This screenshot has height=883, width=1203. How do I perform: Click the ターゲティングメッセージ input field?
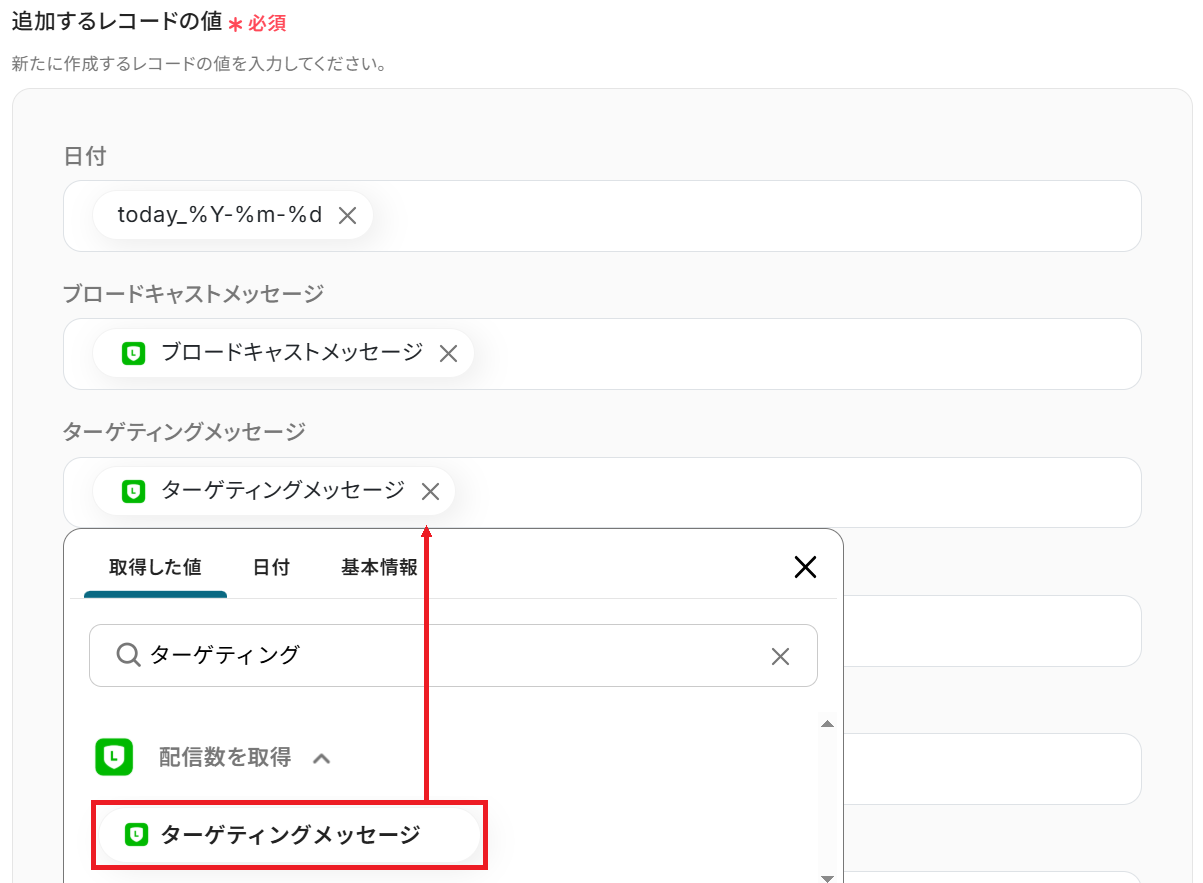[x=602, y=492]
